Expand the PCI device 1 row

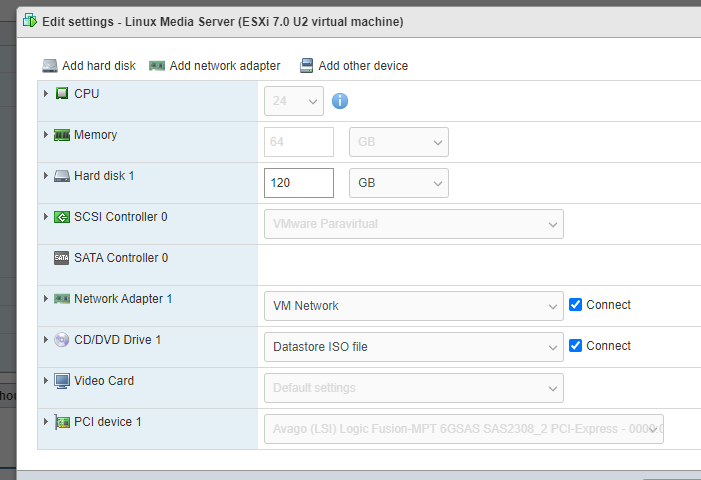46,422
